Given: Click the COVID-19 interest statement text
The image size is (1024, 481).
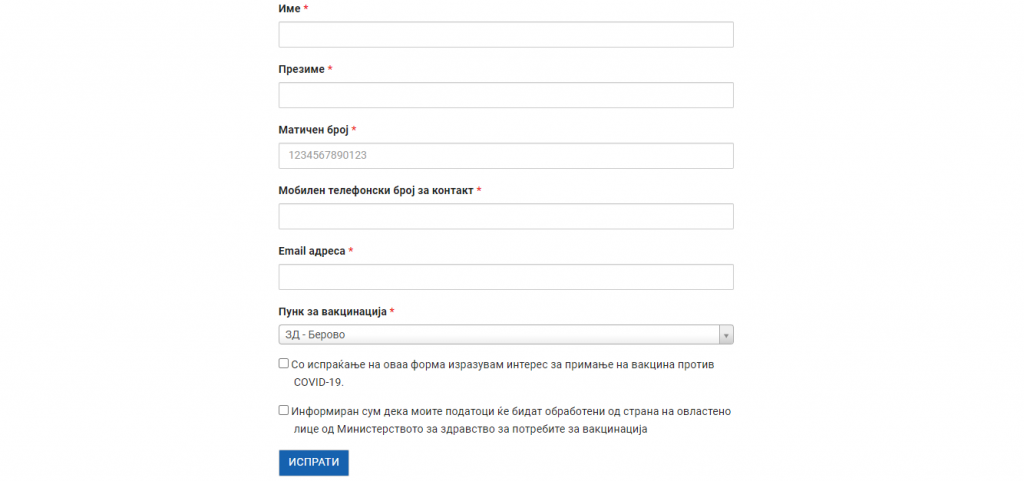Looking at the screenshot, I should [x=502, y=365].
